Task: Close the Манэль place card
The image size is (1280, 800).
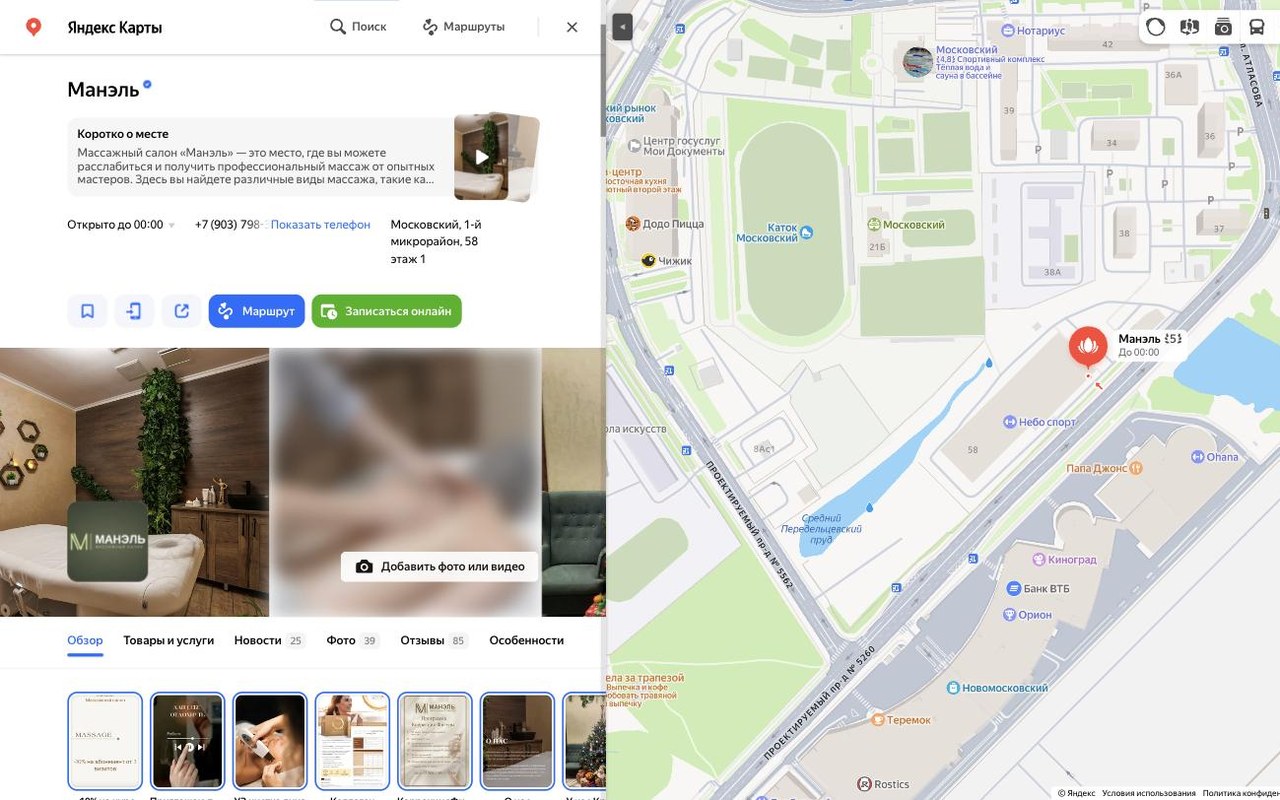Action: (x=572, y=27)
